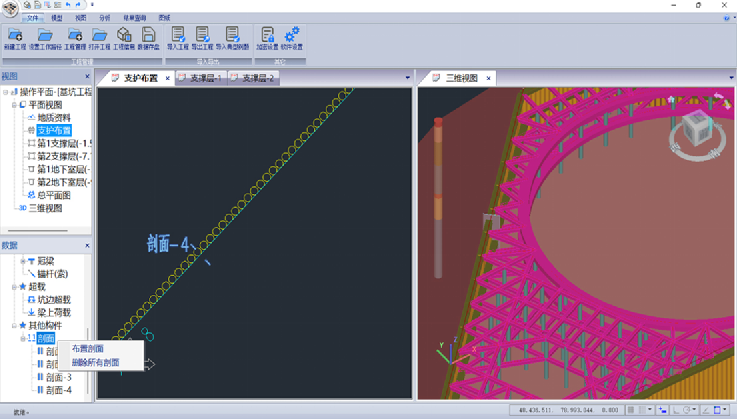Click the 3D navigation view cube
The image size is (737, 419).
694,131
